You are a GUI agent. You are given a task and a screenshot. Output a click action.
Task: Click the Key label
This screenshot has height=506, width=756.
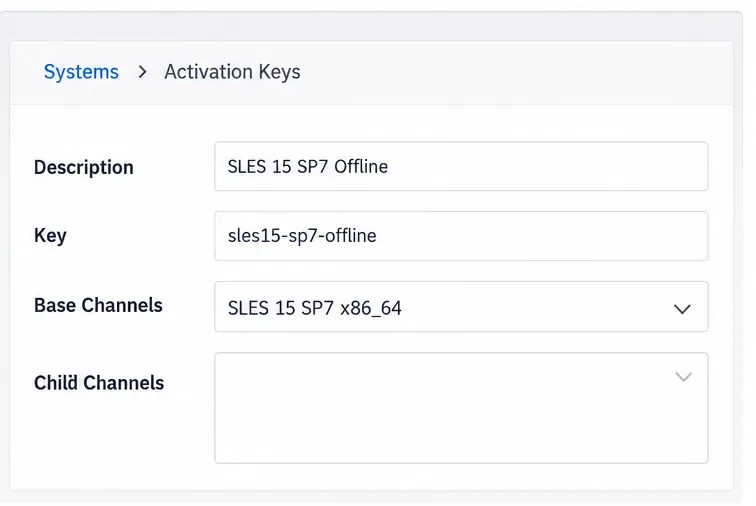point(50,236)
